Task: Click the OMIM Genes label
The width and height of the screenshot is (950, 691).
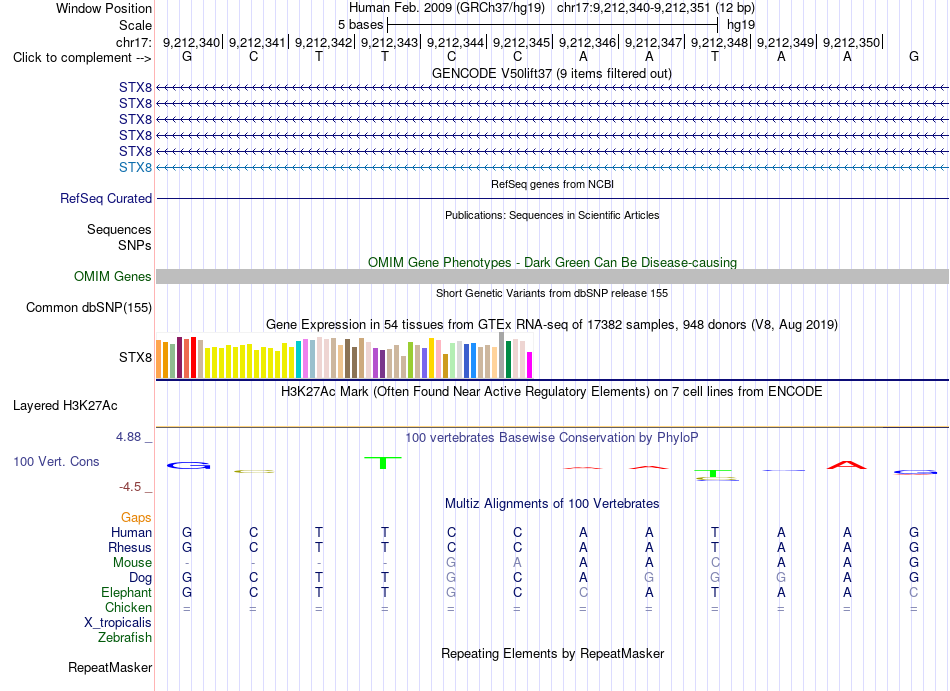Action: [x=113, y=277]
